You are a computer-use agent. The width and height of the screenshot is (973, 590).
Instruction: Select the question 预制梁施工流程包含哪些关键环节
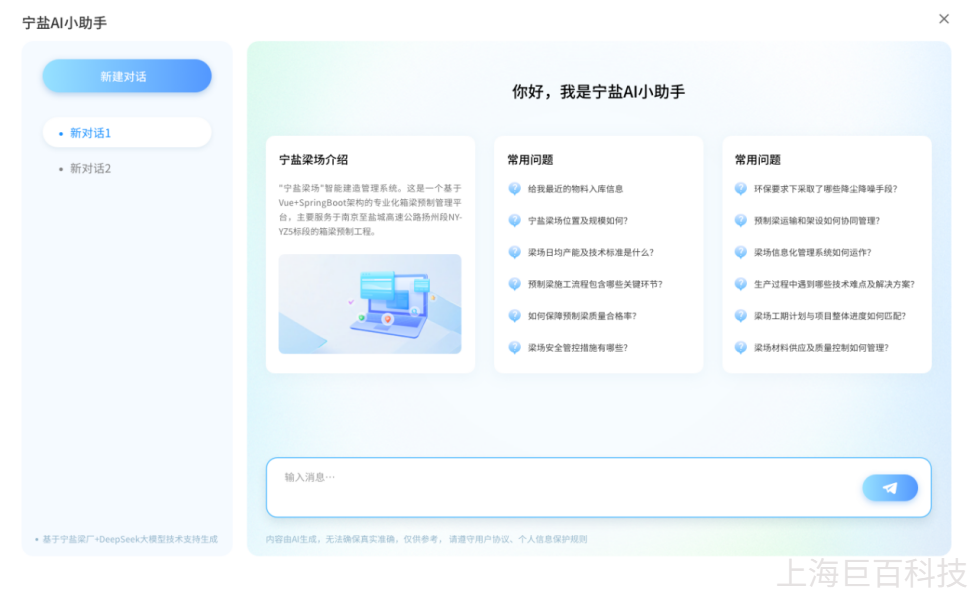coord(590,284)
